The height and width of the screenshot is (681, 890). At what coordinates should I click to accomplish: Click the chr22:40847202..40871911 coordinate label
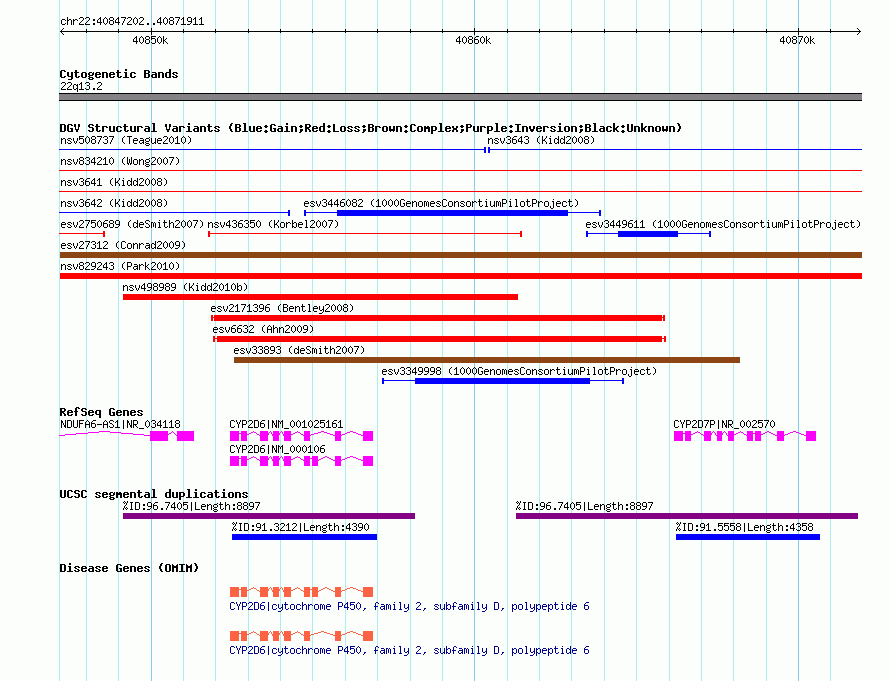point(132,22)
